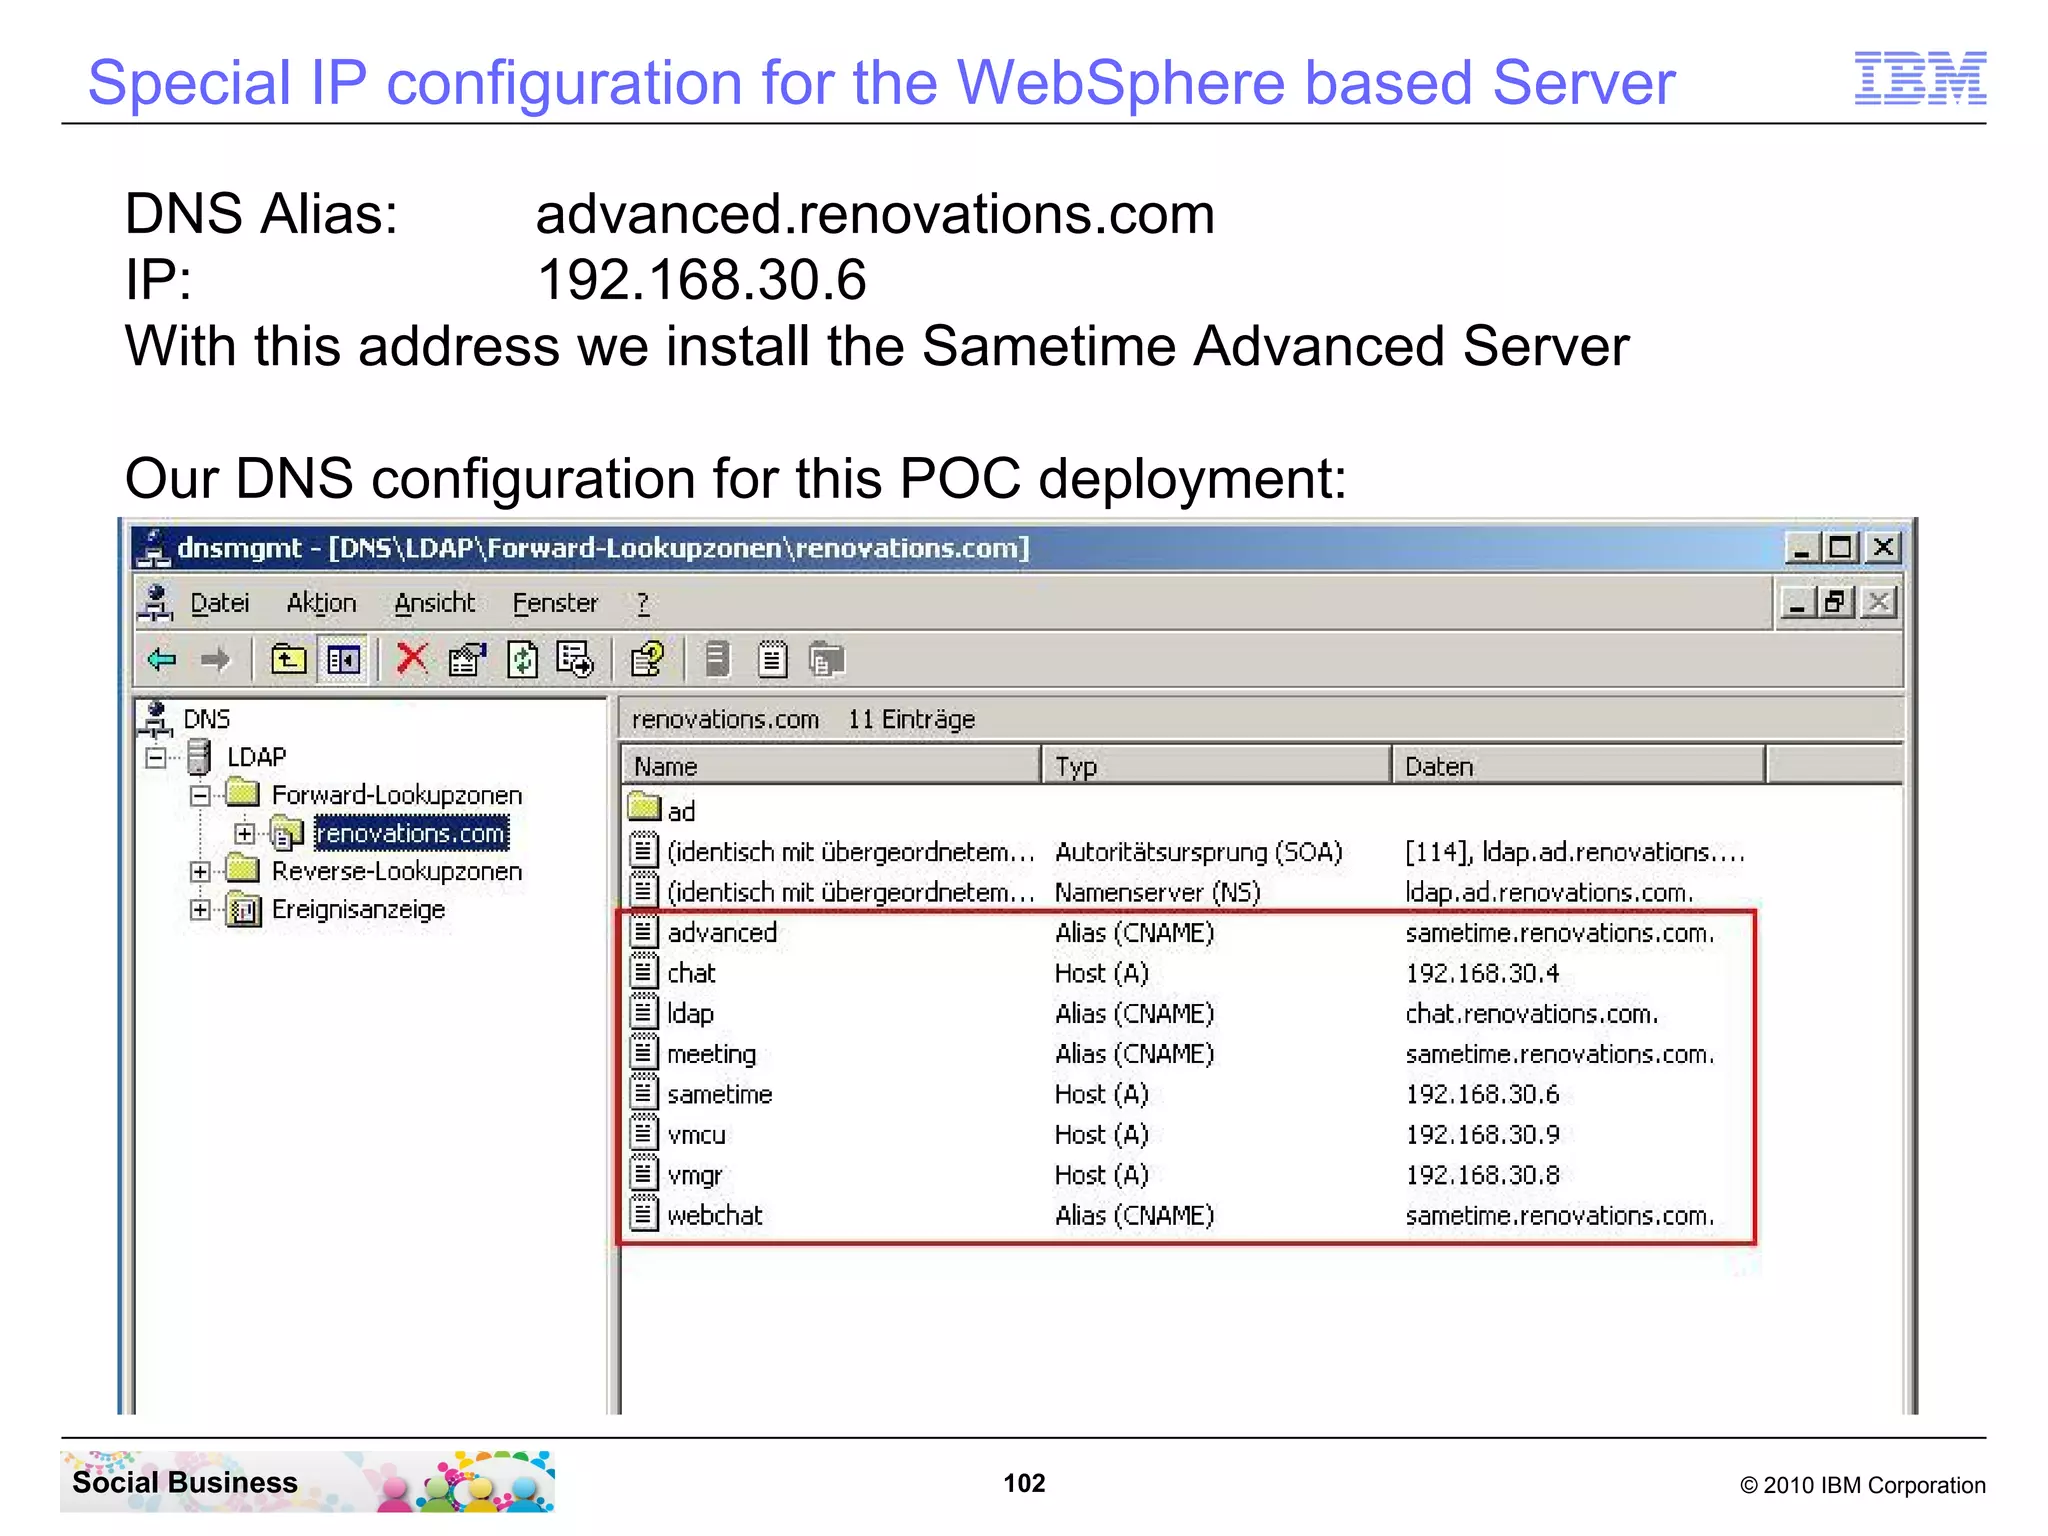Click the New record toolbar icon

click(x=772, y=660)
